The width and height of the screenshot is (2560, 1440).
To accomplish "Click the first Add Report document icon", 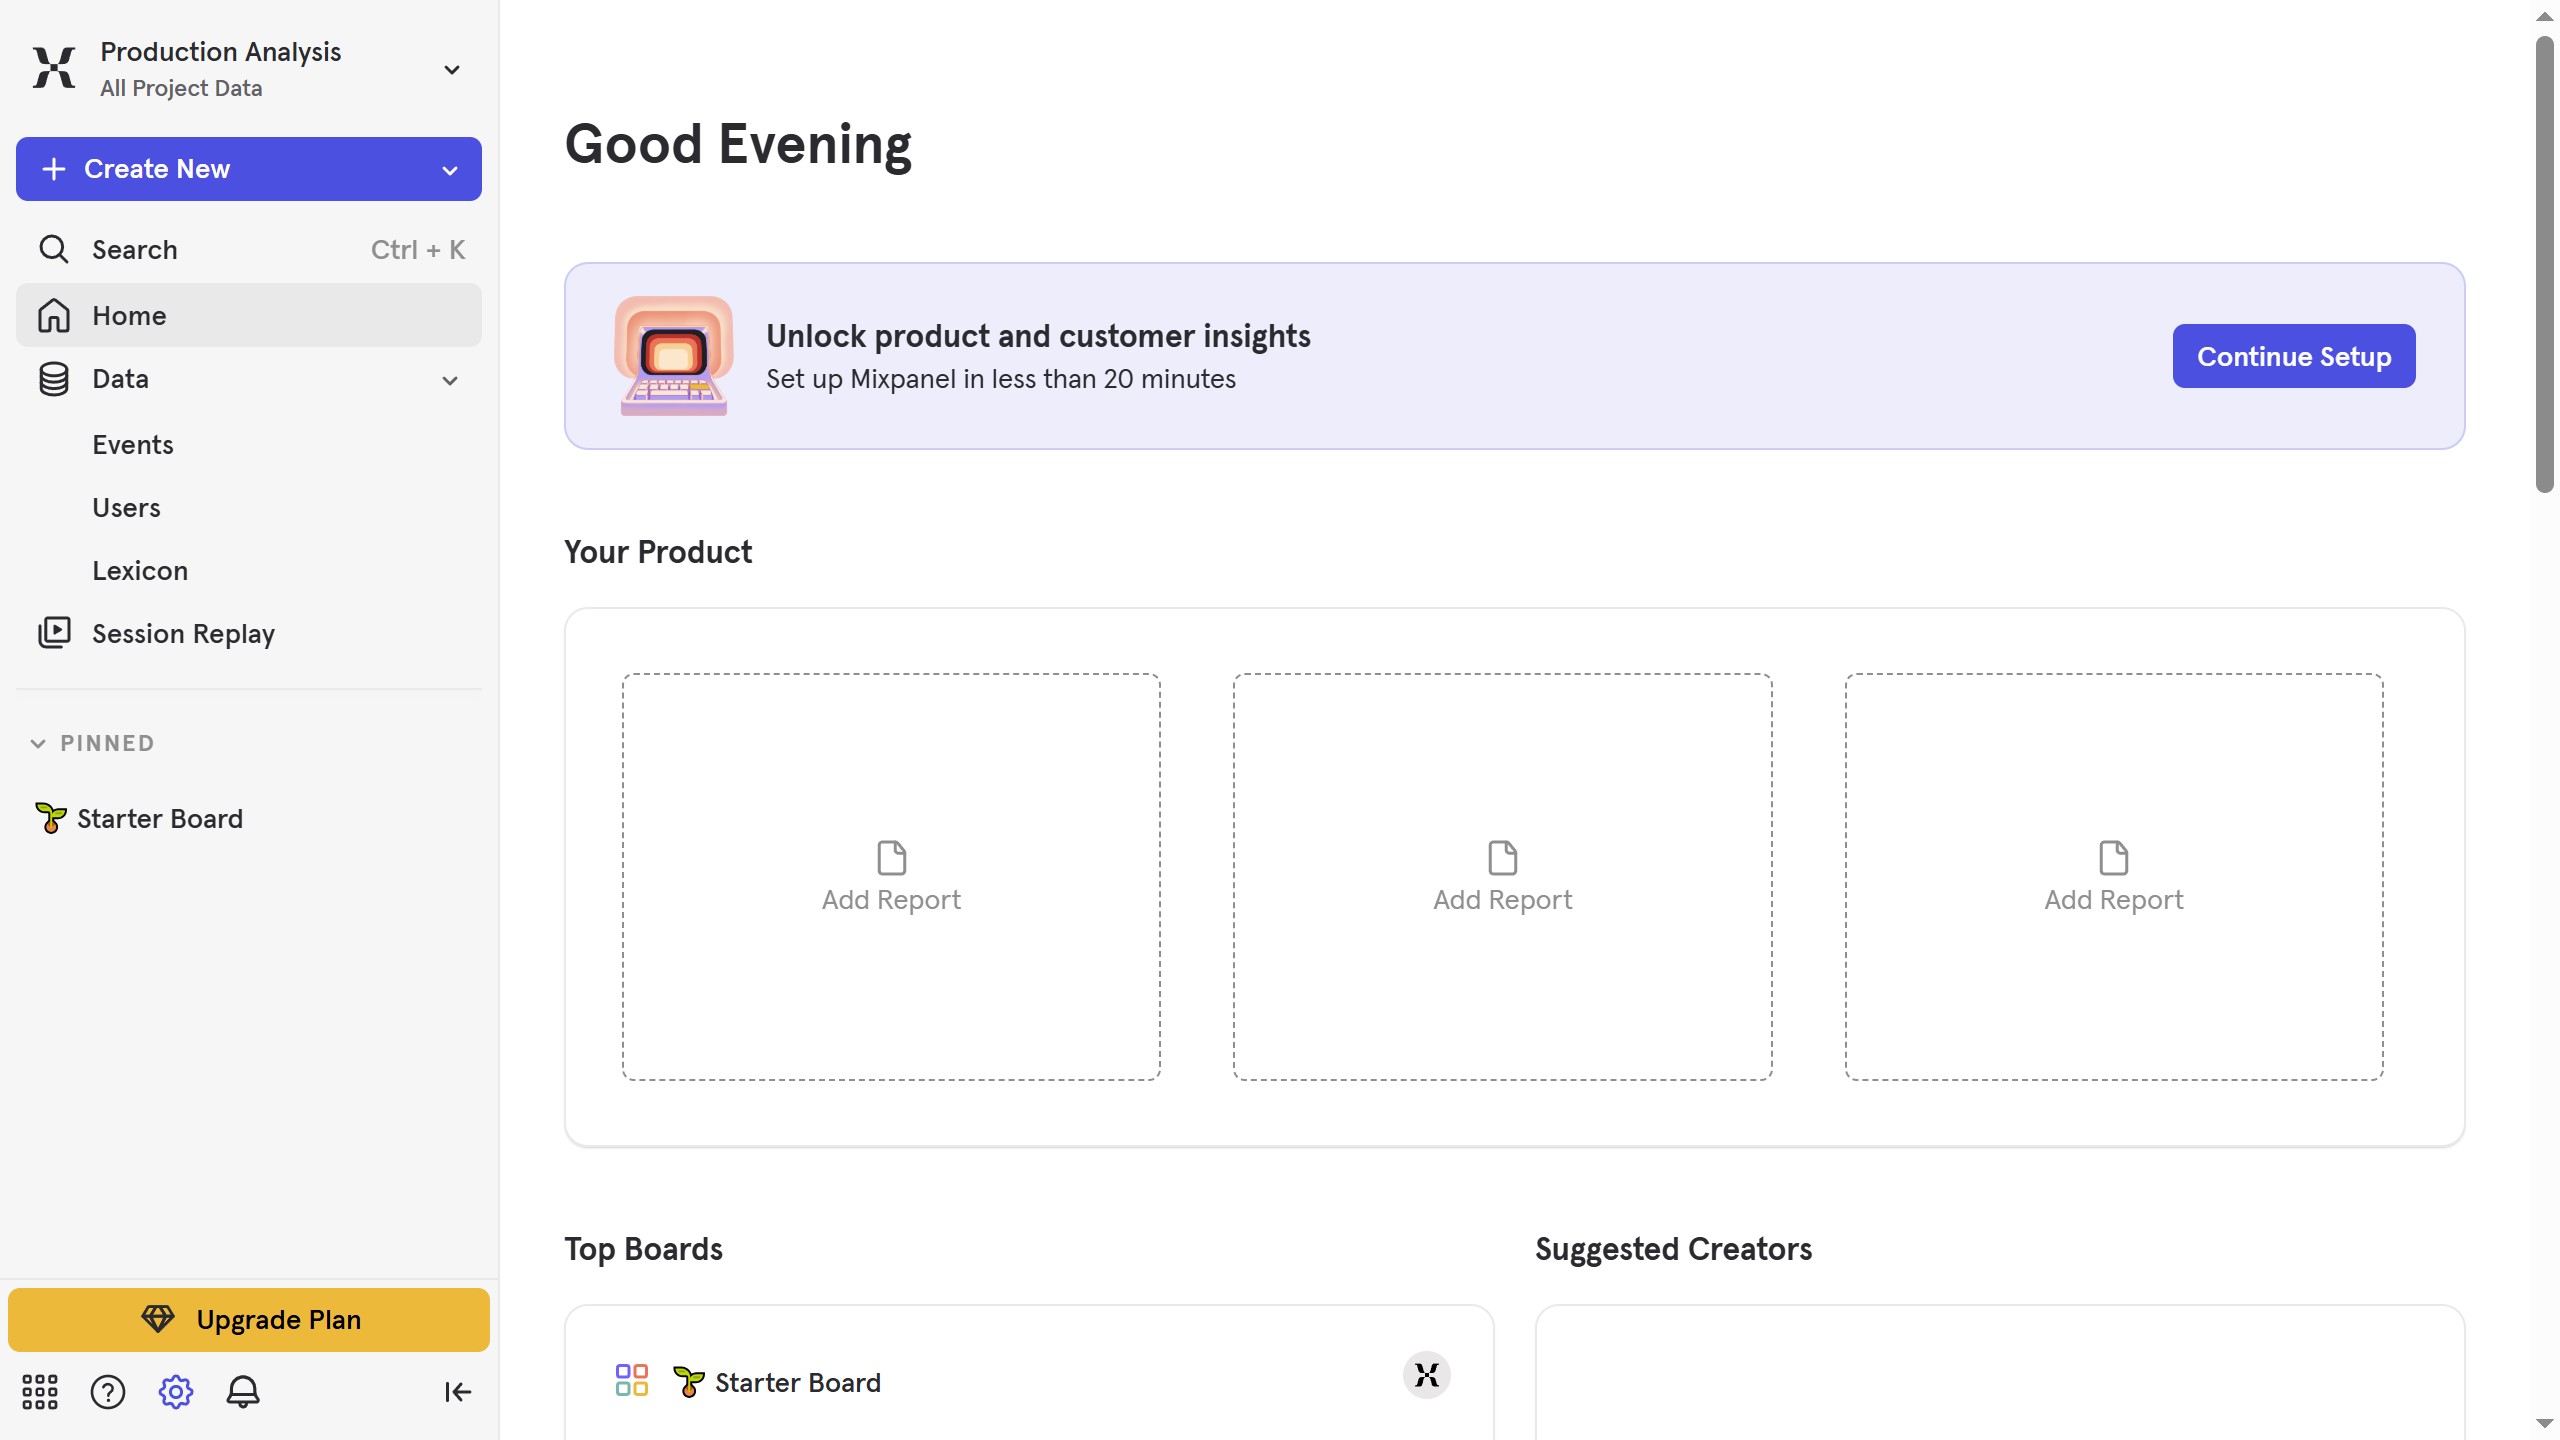I will click(892, 858).
